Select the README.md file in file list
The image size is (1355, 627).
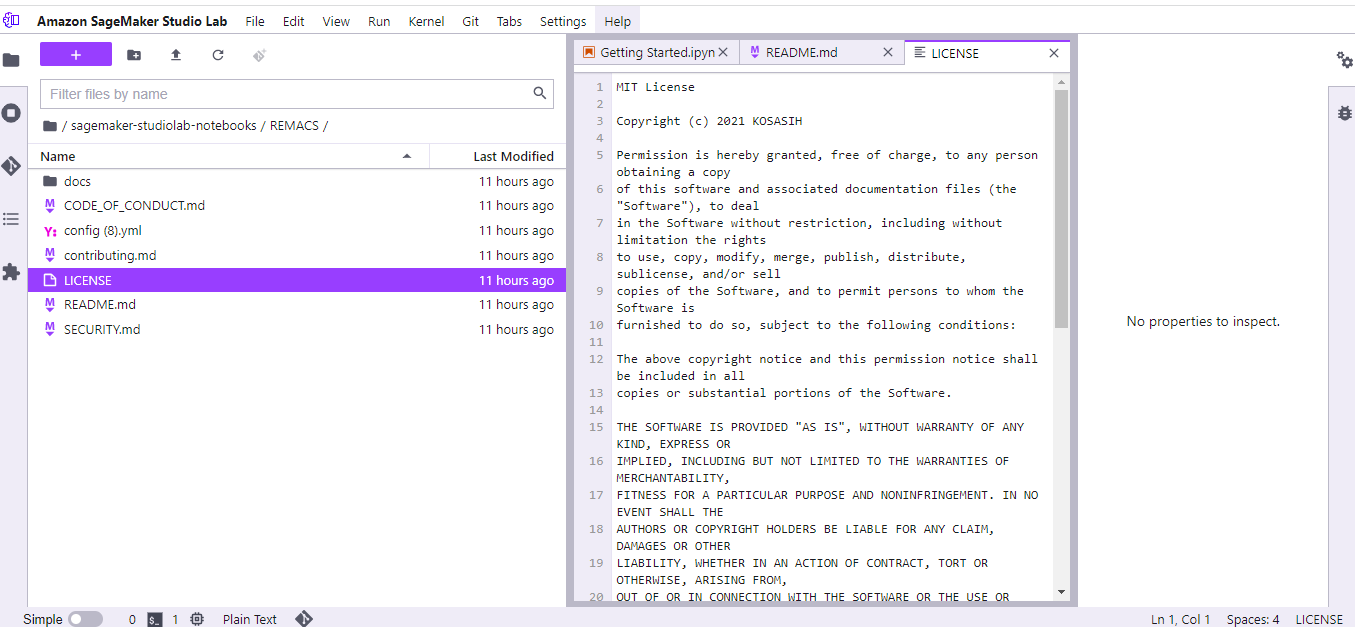click(x=297, y=305)
